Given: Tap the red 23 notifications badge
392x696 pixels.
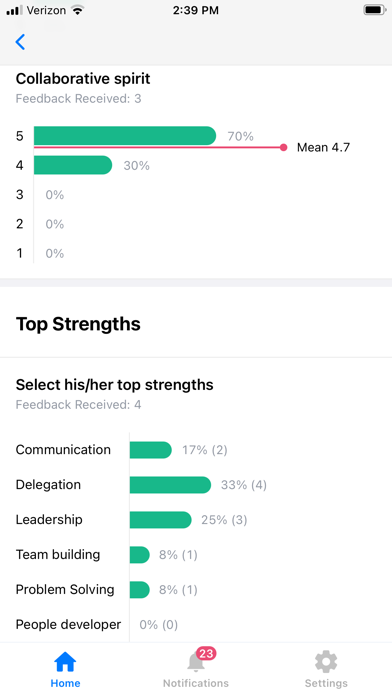Looking at the screenshot, I should tap(206, 653).
